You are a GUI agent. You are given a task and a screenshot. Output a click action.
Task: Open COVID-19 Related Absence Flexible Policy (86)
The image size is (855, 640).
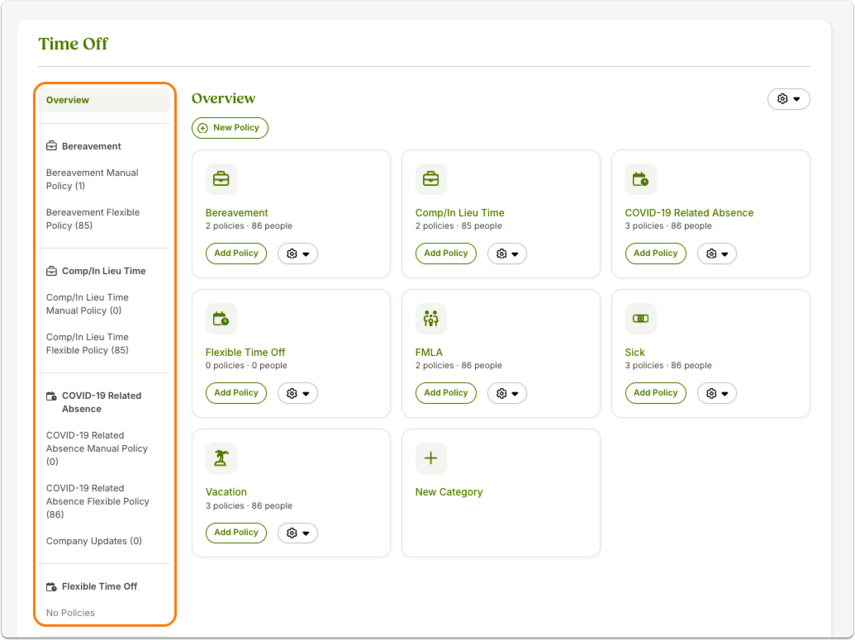(98, 501)
